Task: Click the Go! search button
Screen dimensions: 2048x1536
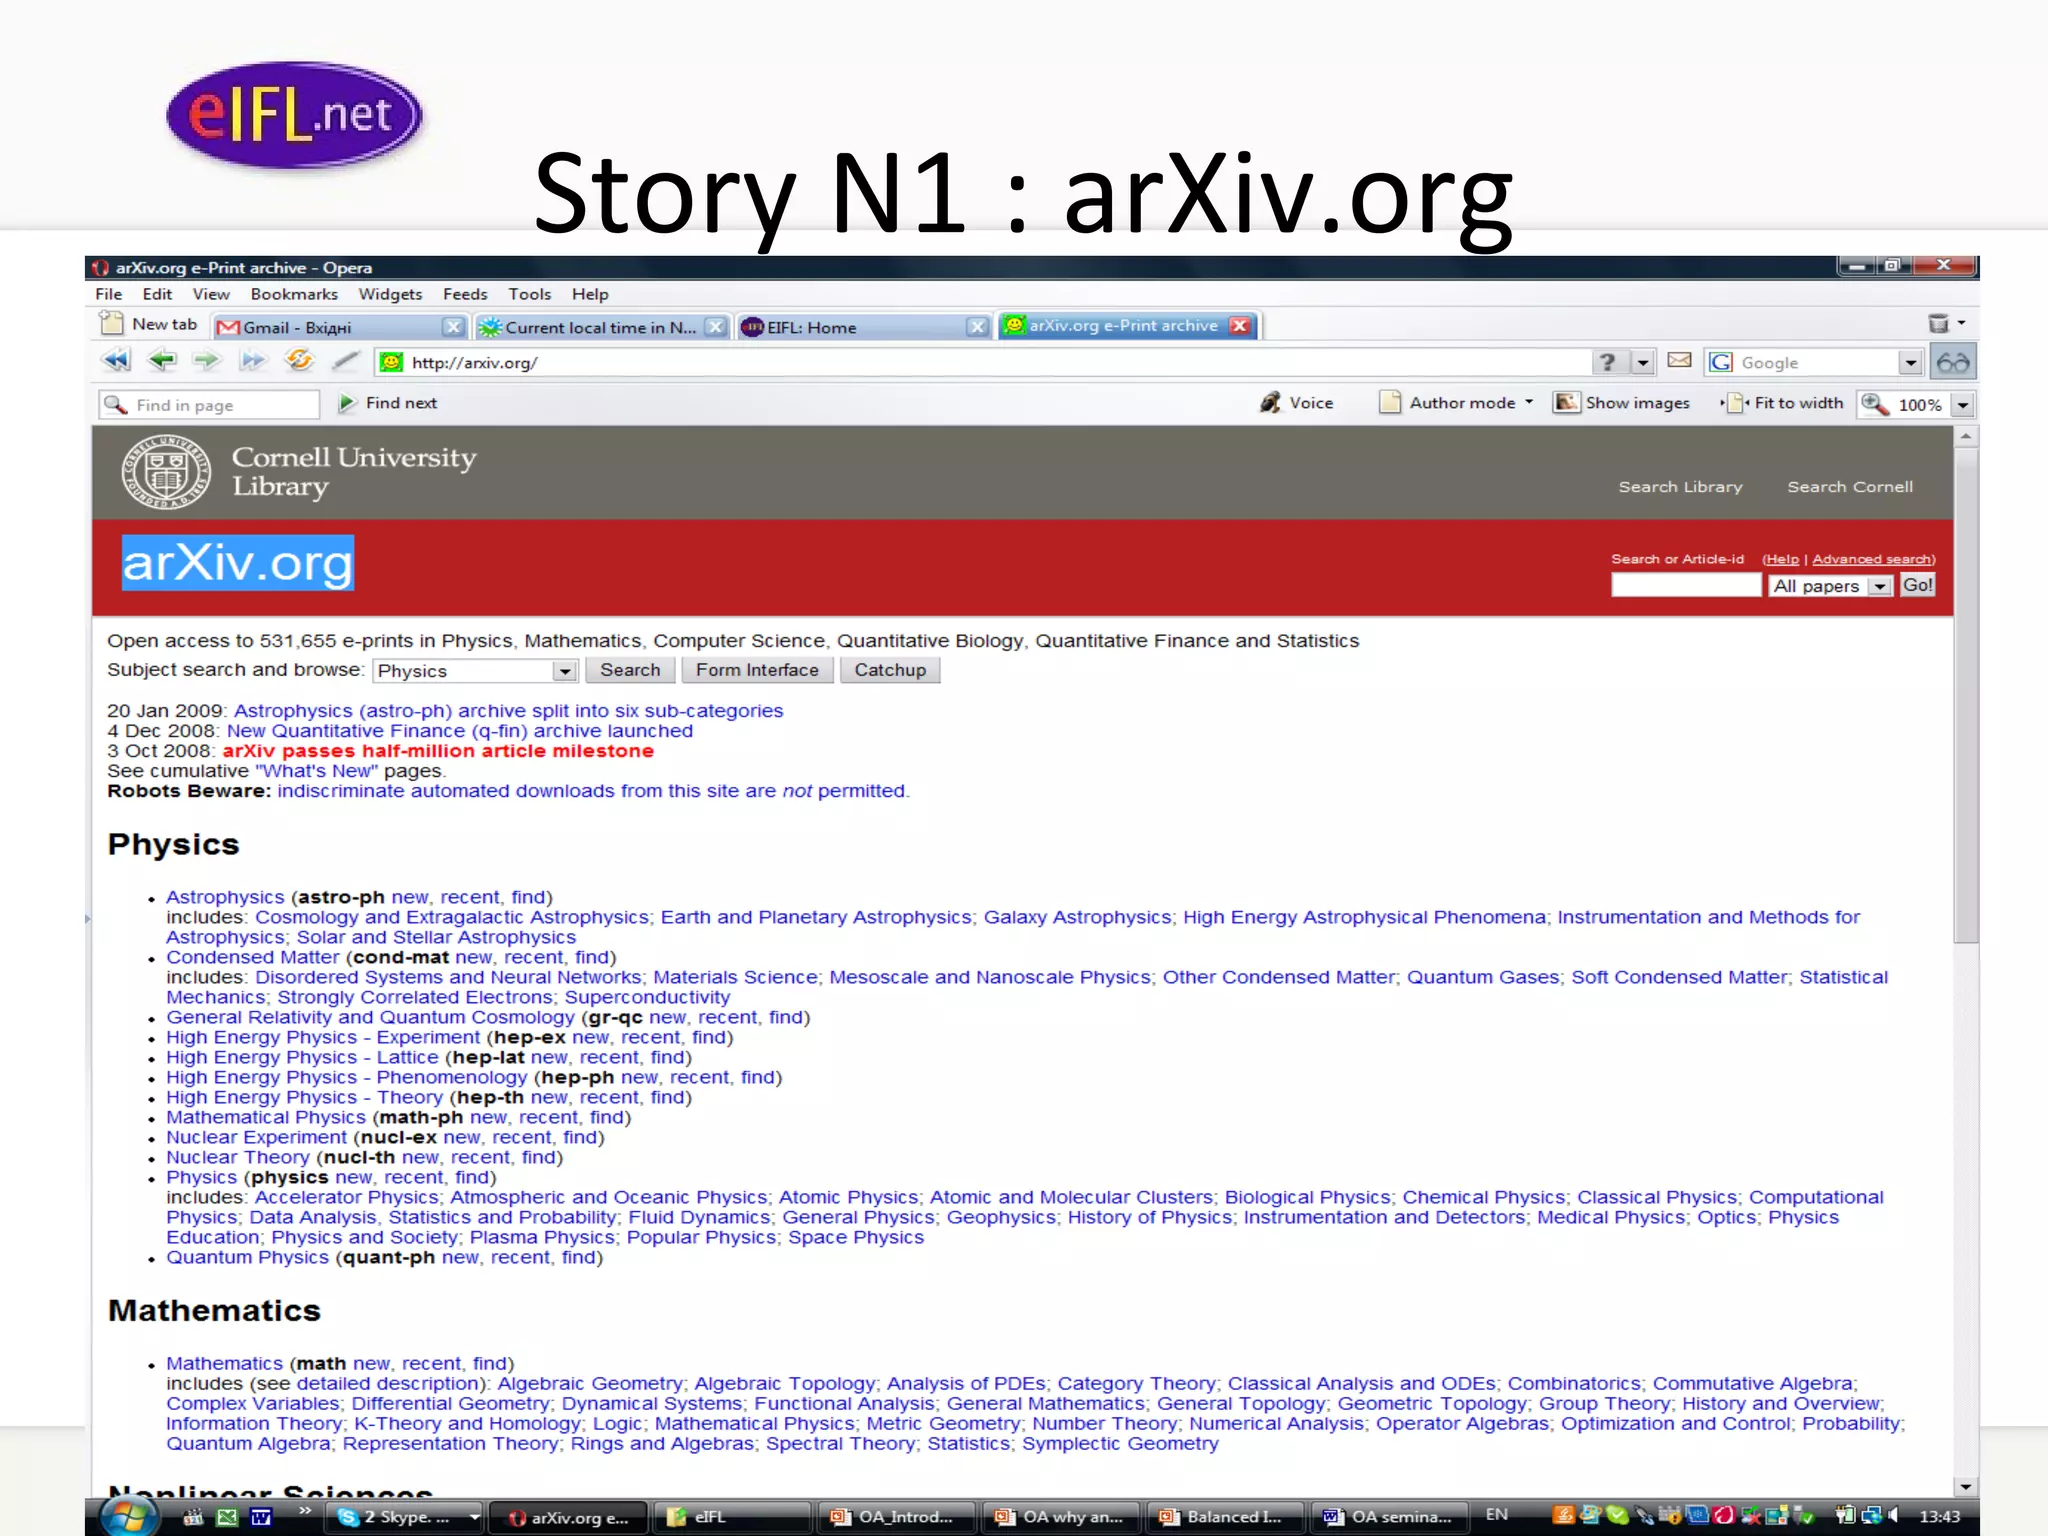Action: [1917, 585]
